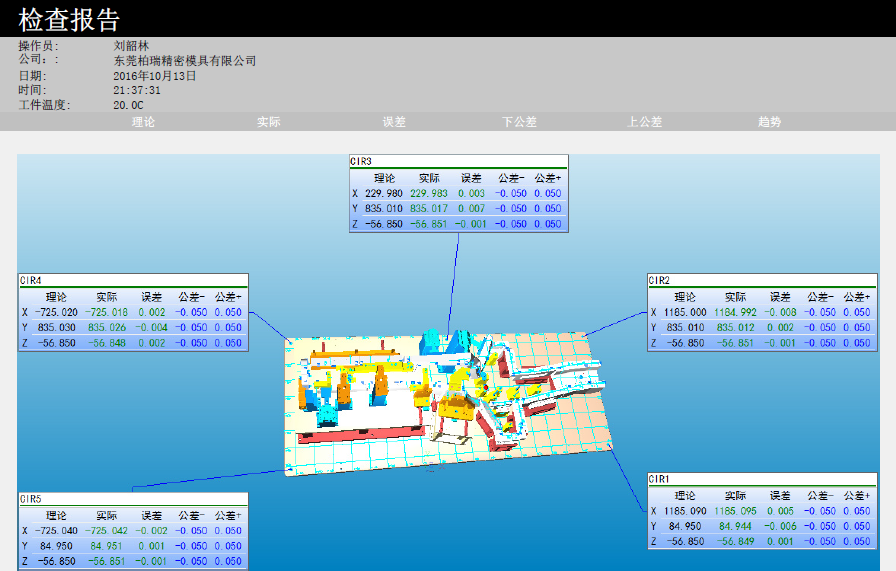Click the workpiece temperature value 20.0C
This screenshot has height=571, width=896.
point(129,105)
